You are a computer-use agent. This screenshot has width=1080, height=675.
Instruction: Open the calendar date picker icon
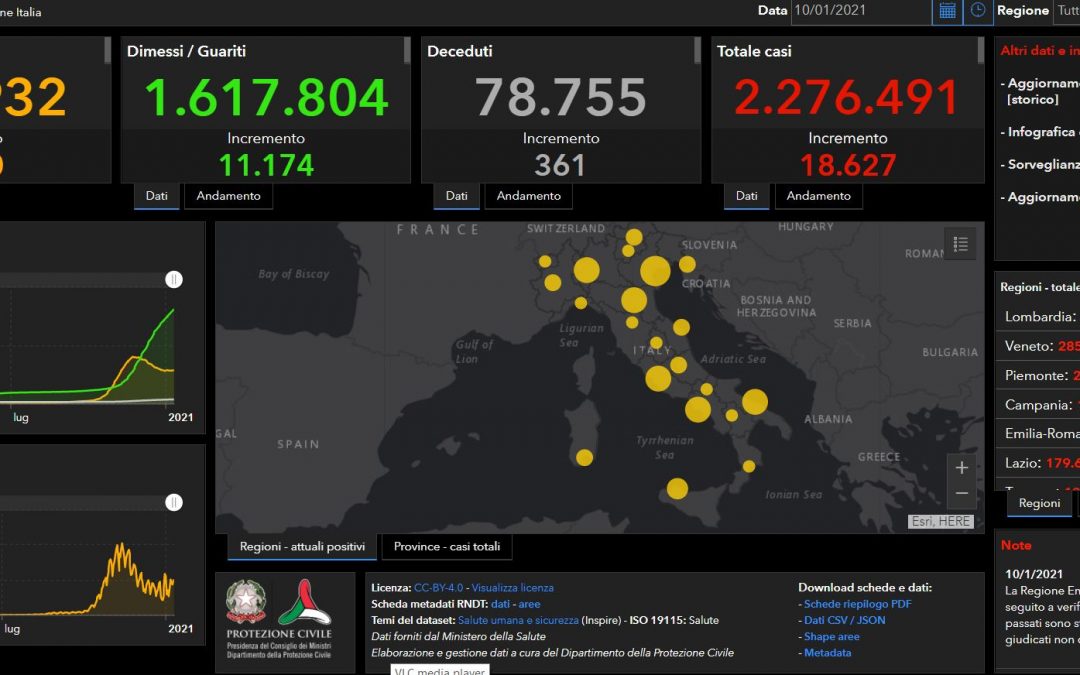click(x=947, y=10)
